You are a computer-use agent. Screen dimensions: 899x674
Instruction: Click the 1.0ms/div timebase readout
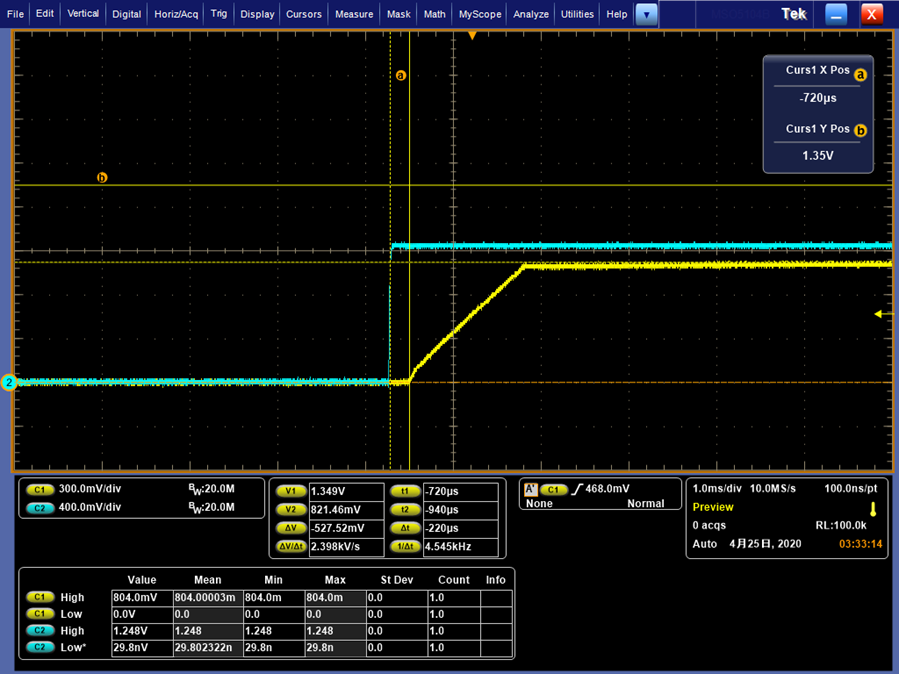pyautogui.click(x=717, y=489)
